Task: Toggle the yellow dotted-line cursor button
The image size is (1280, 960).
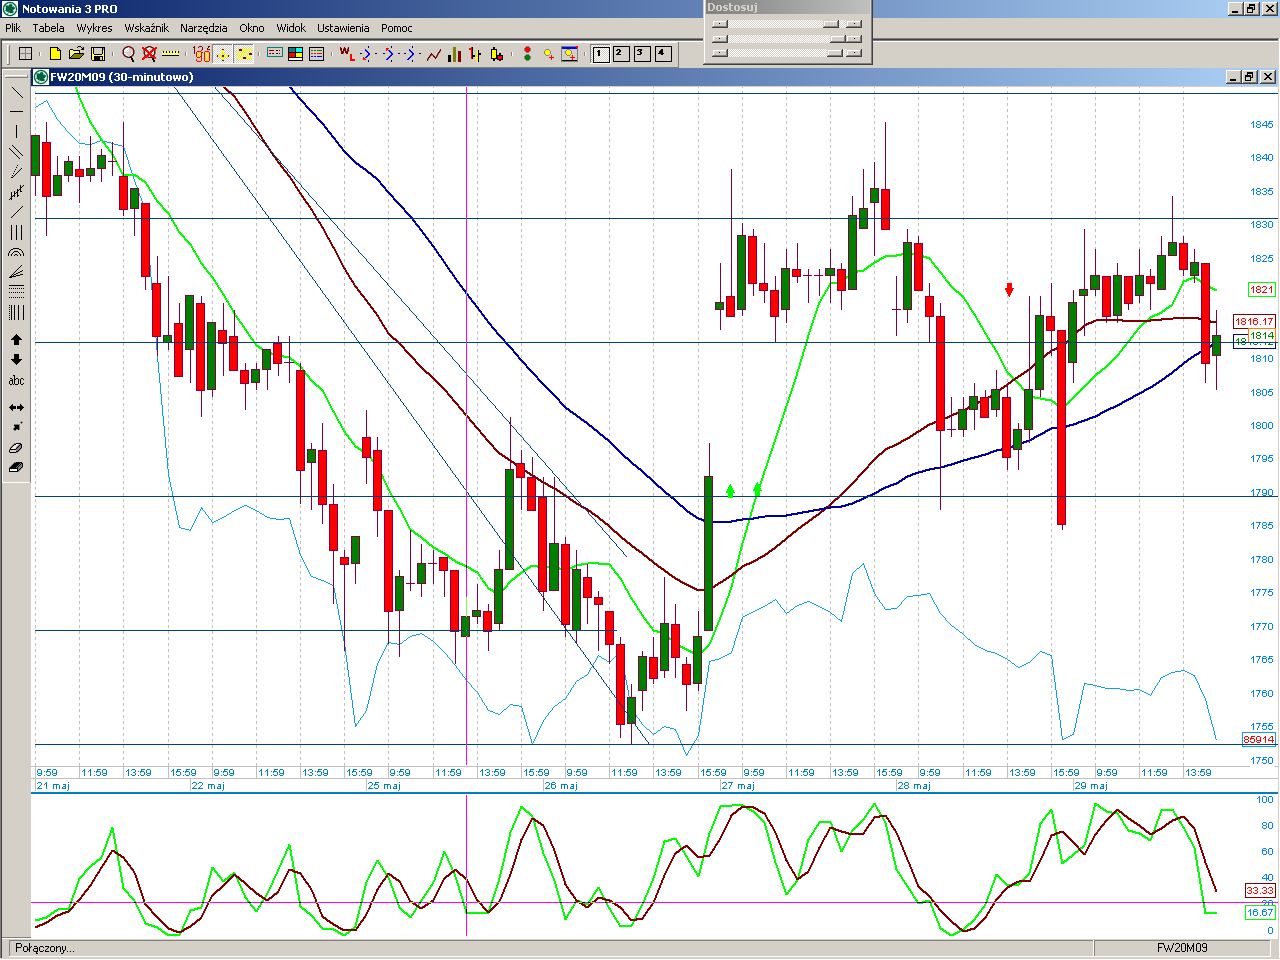Action: click(245, 54)
